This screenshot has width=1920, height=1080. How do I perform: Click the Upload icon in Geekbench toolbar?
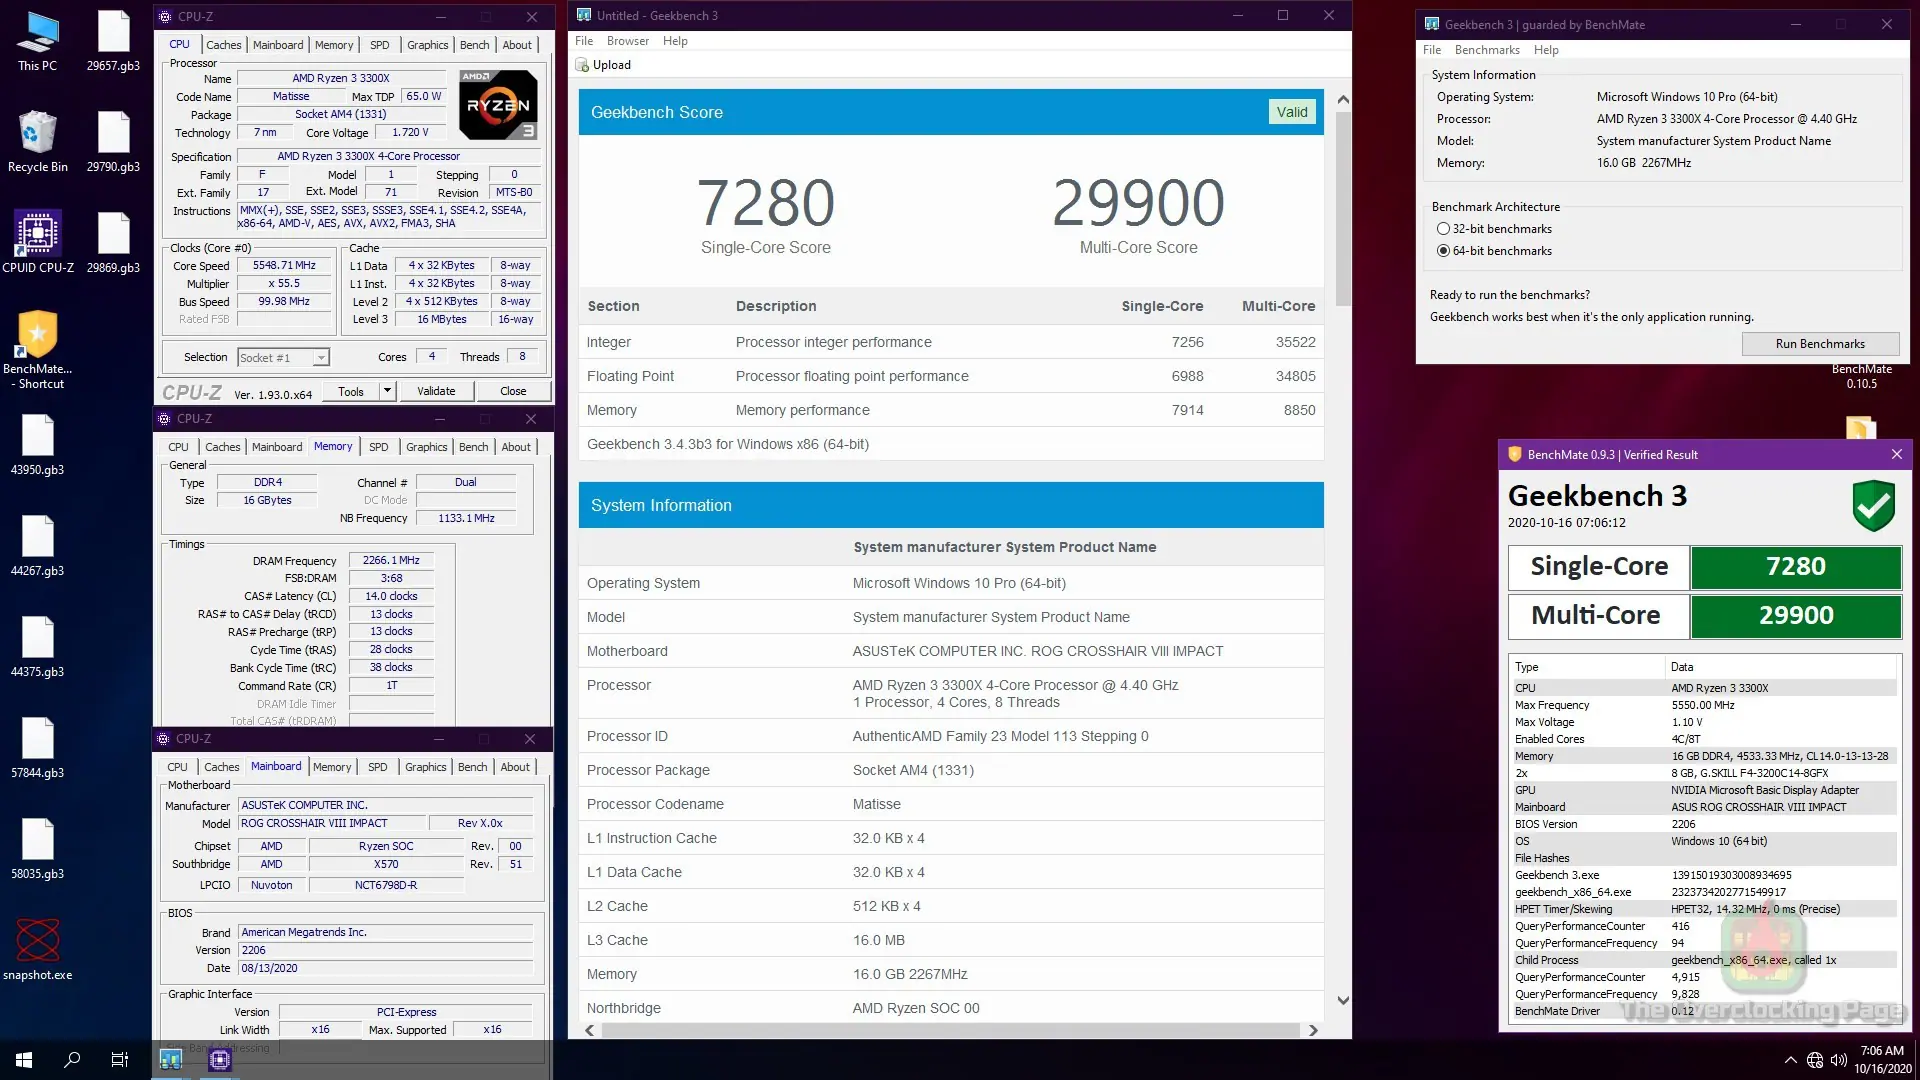[x=582, y=65]
